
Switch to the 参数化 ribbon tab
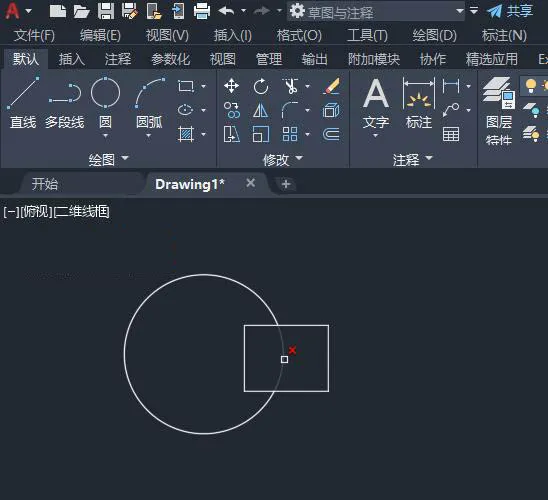coord(171,59)
